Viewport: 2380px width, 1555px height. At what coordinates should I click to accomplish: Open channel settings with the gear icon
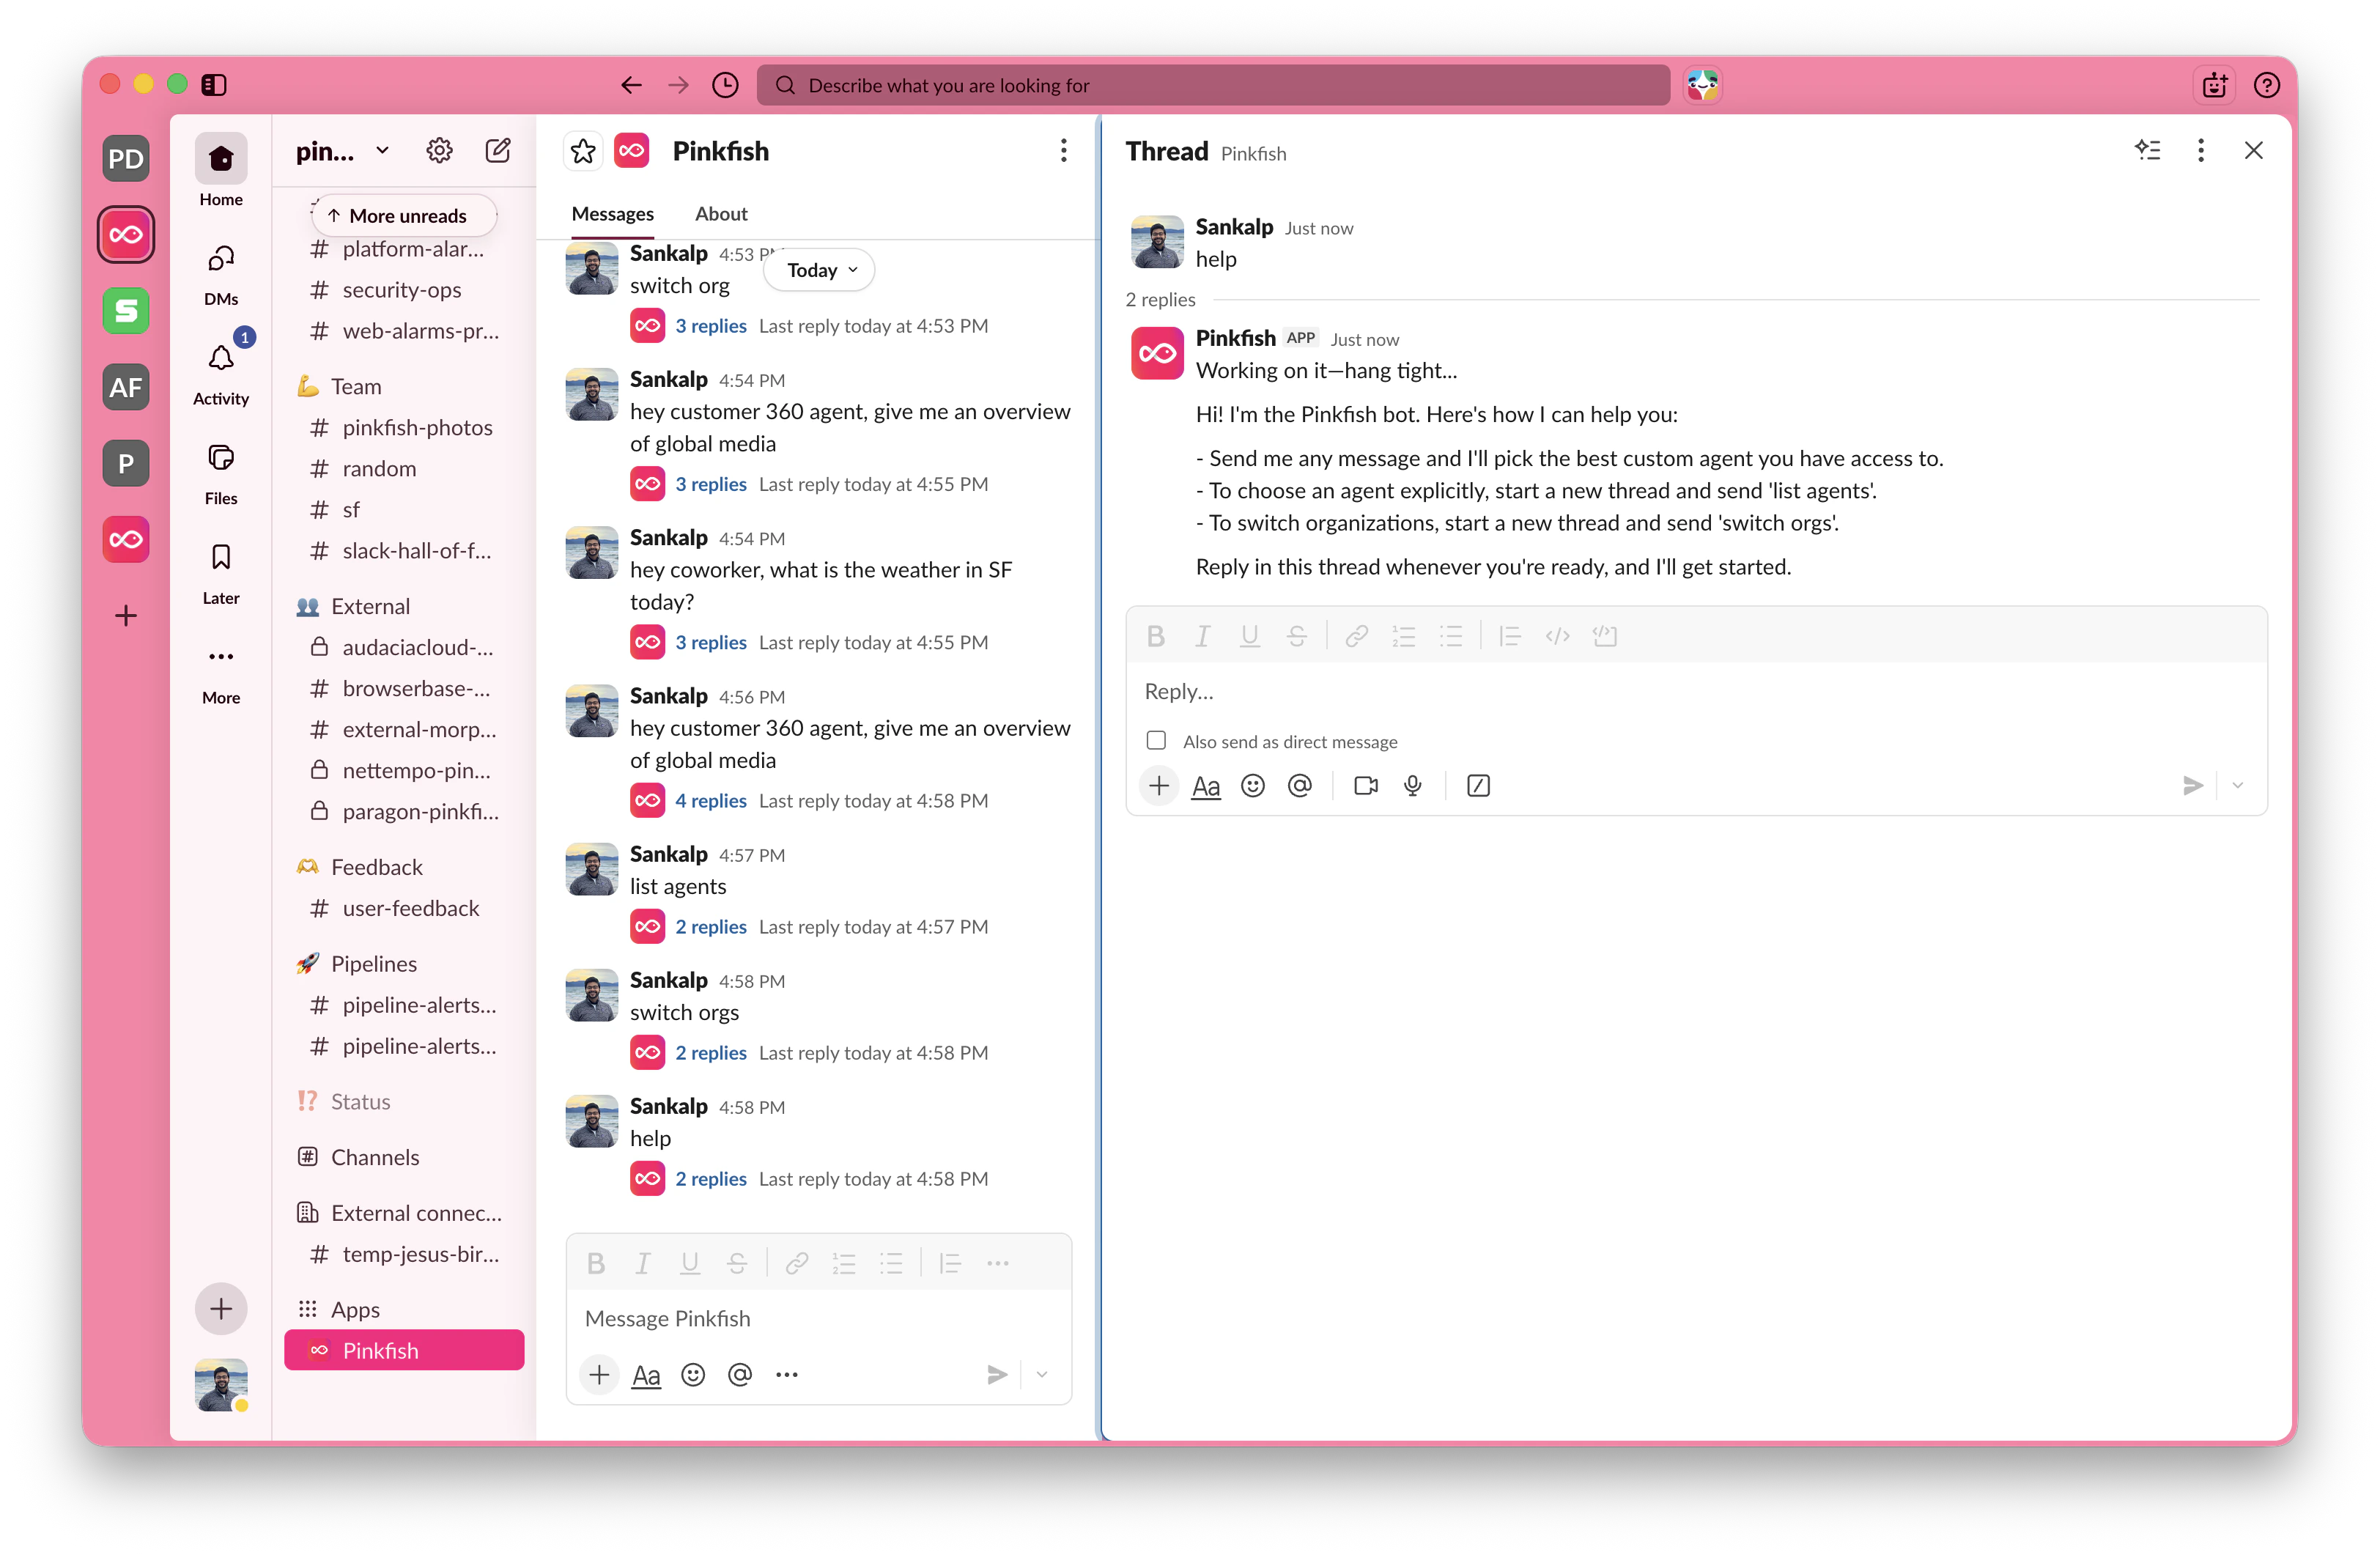click(x=439, y=150)
